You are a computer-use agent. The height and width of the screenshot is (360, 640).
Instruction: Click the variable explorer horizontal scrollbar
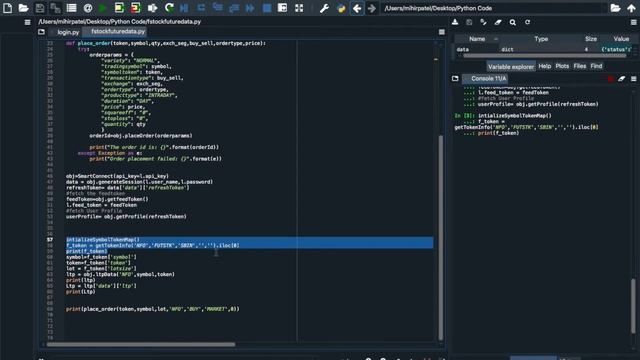[x=544, y=56]
